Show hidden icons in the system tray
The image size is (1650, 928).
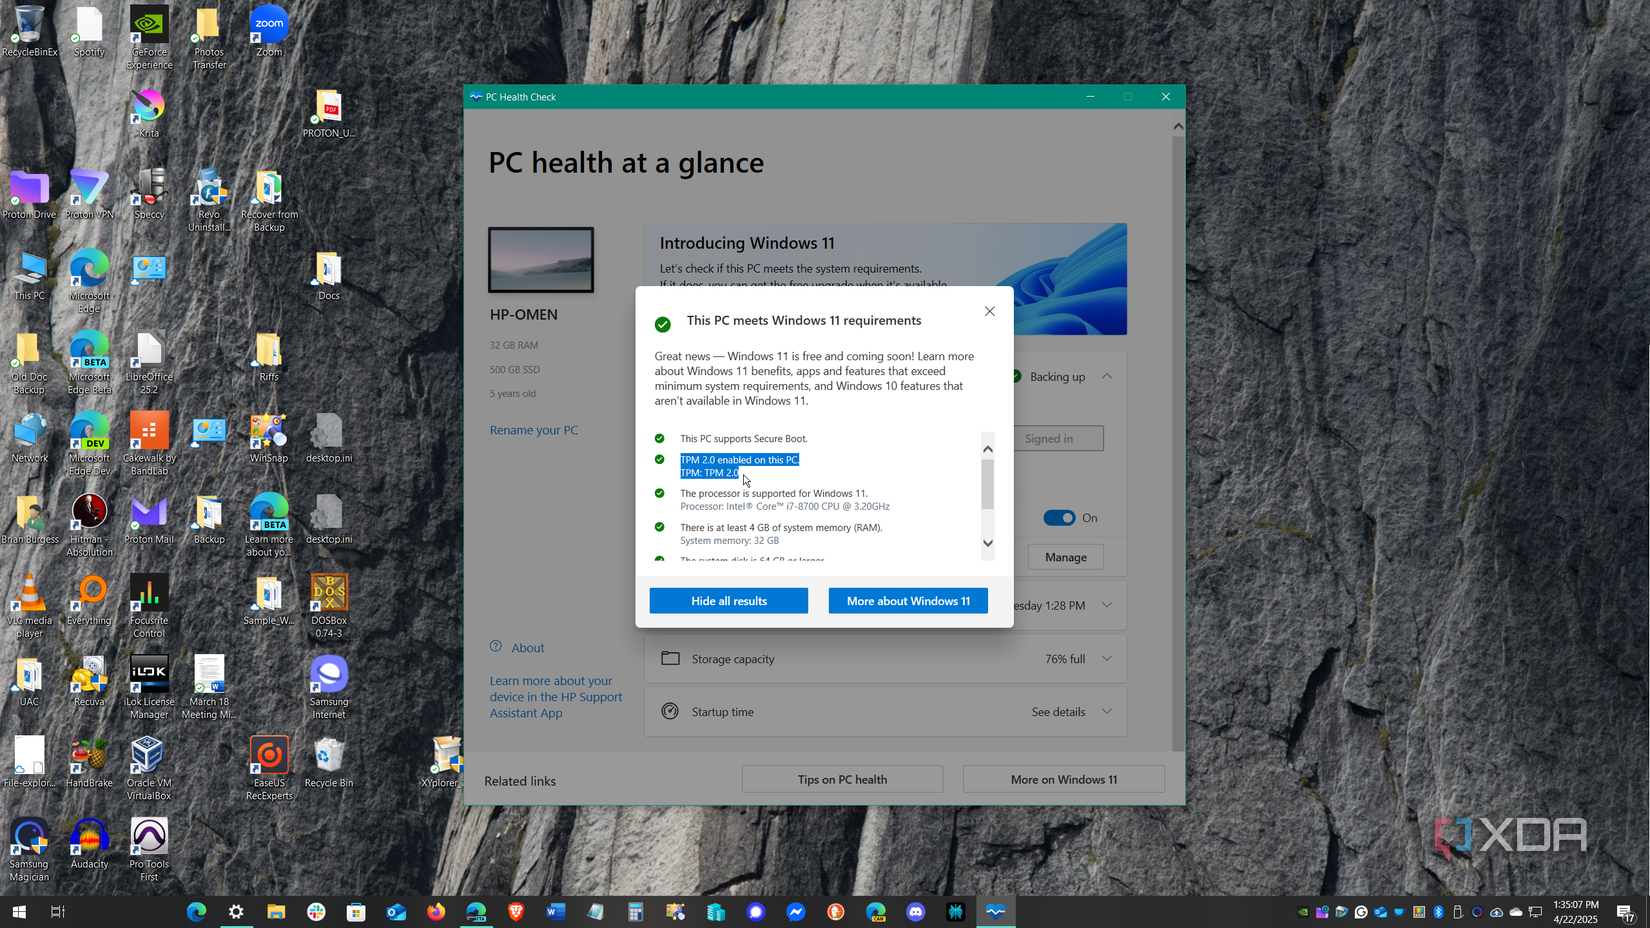[x=1286, y=911]
